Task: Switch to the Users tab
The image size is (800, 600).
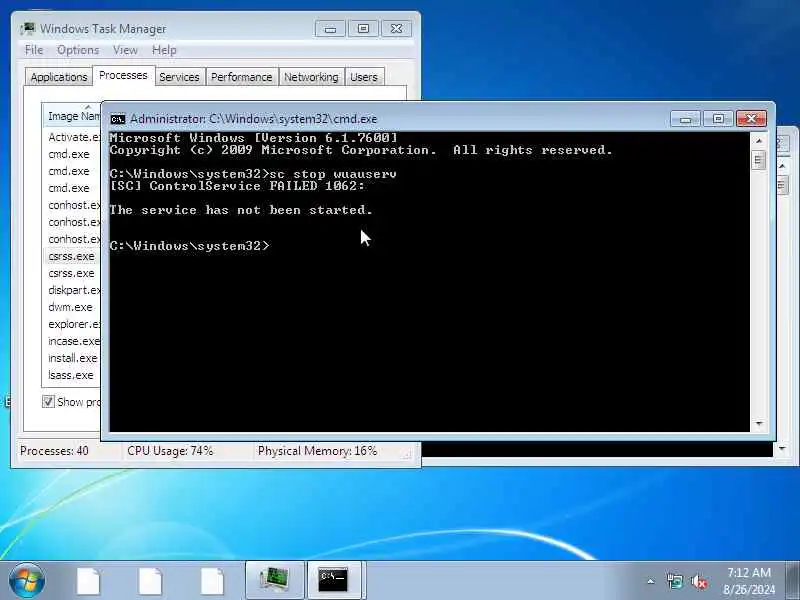Action: tap(364, 77)
